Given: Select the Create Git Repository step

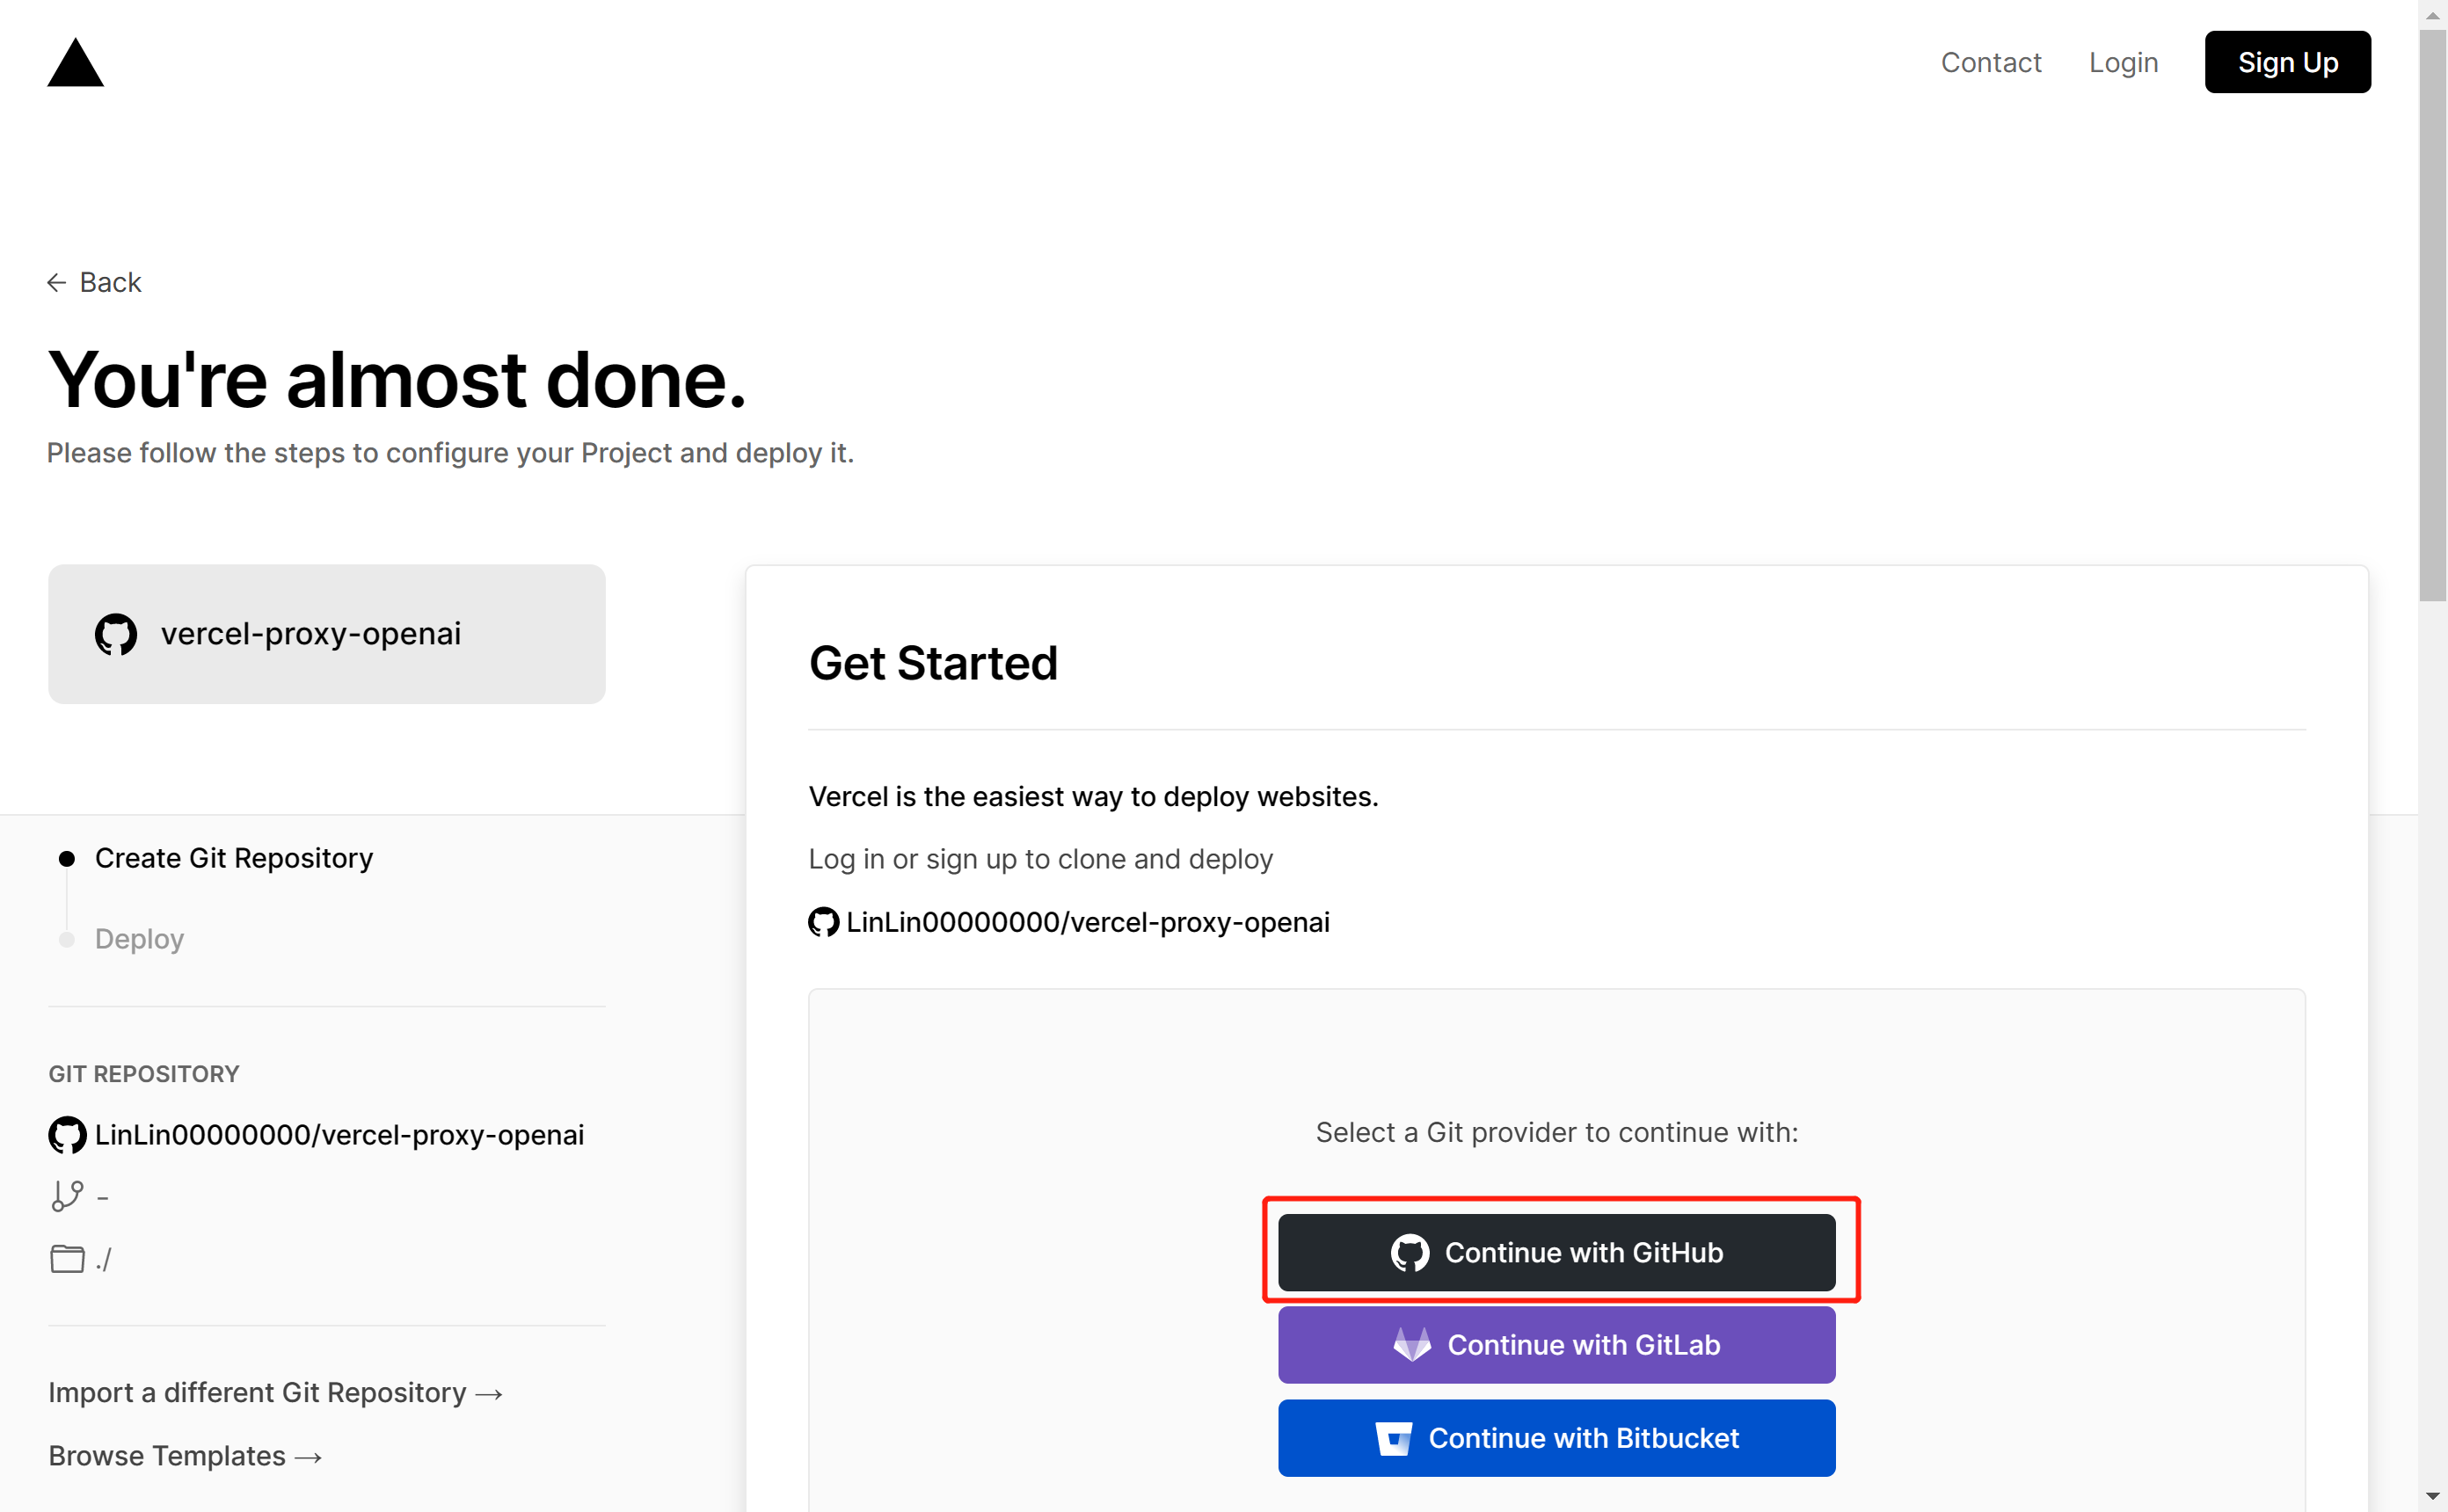Looking at the screenshot, I should pyautogui.click(x=233, y=858).
